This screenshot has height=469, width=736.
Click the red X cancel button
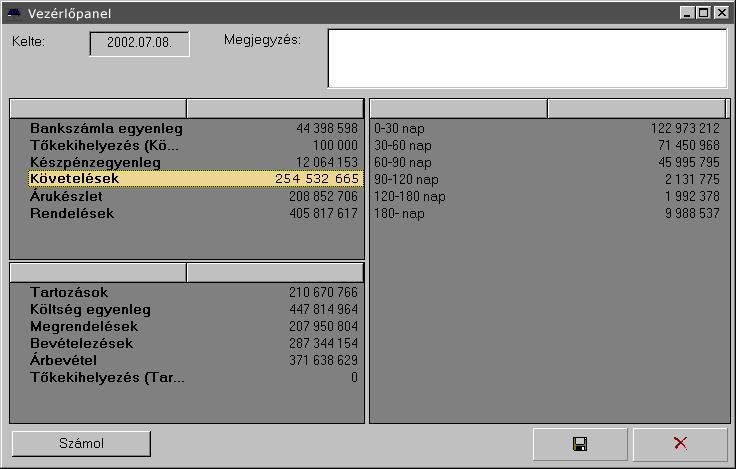680,444
